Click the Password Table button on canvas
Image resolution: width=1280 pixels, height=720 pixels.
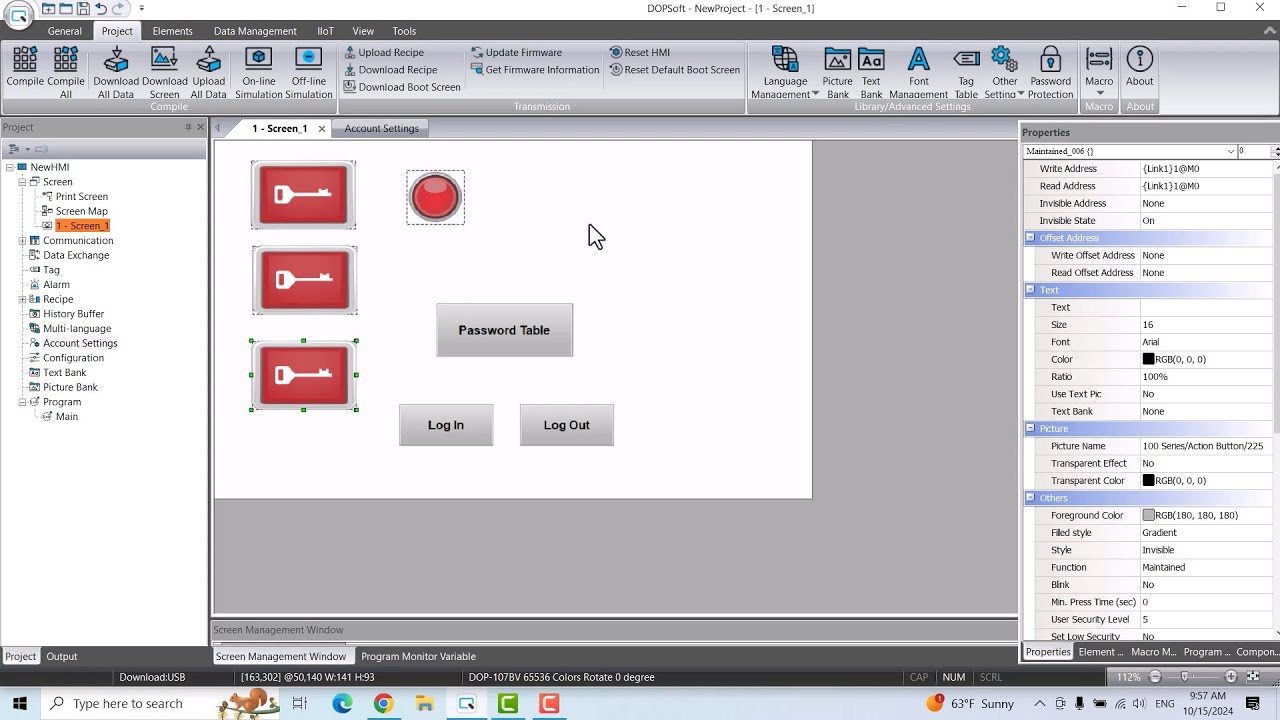click(x=504, y=330)
